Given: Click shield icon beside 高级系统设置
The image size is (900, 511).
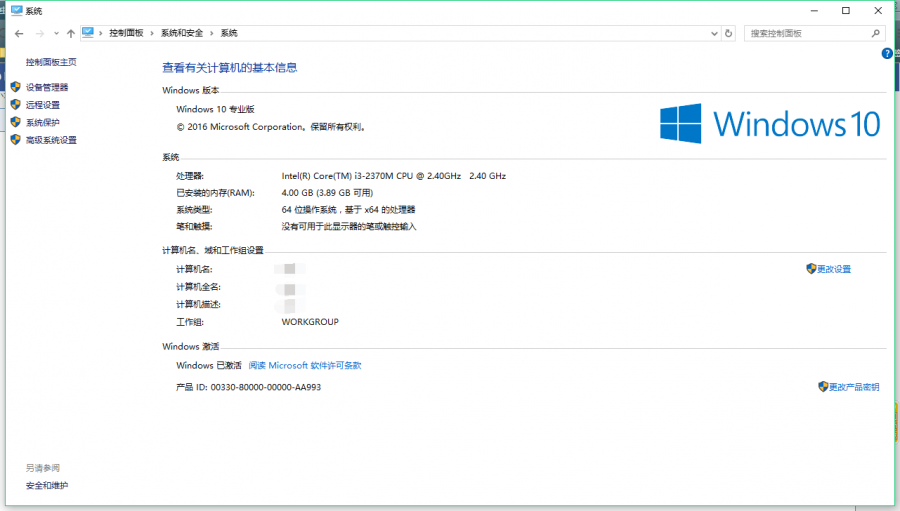Looking at the screenshot, I should [x=15, y=140].
